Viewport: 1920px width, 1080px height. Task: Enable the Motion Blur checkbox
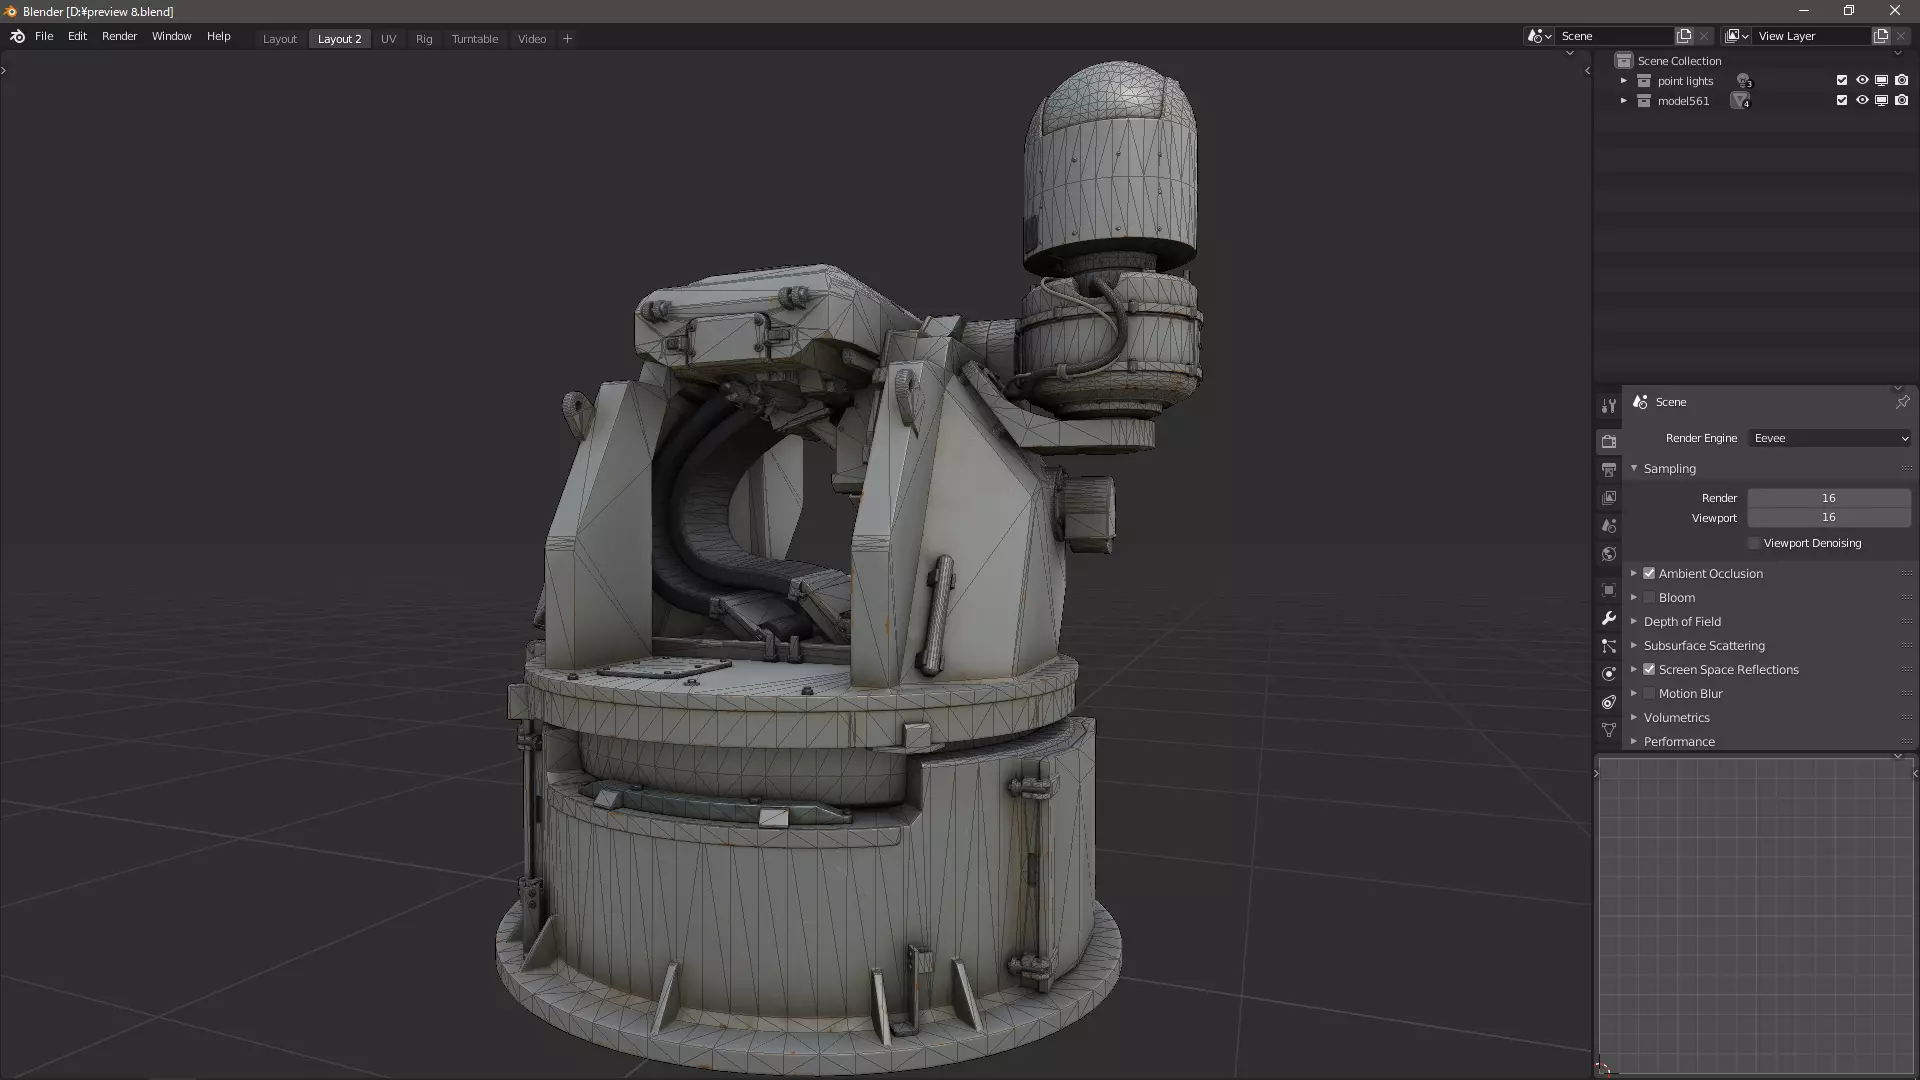click(x=1649, y=693)
